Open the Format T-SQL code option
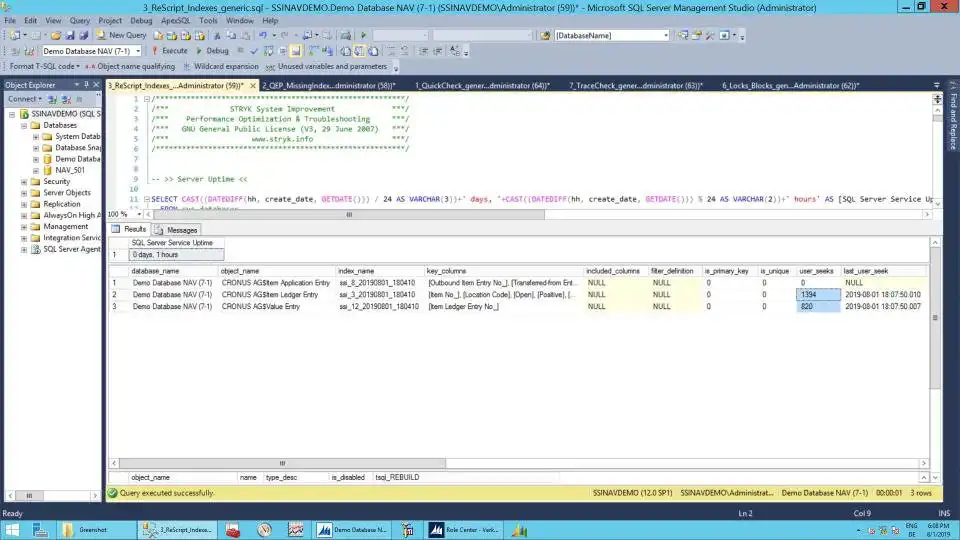This screenshot has width=960, height=540. (x=44, y=66)
